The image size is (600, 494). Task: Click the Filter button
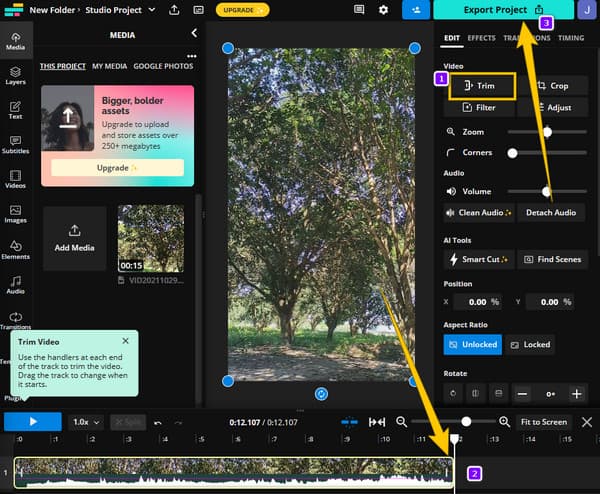click(x=479, y=108)
